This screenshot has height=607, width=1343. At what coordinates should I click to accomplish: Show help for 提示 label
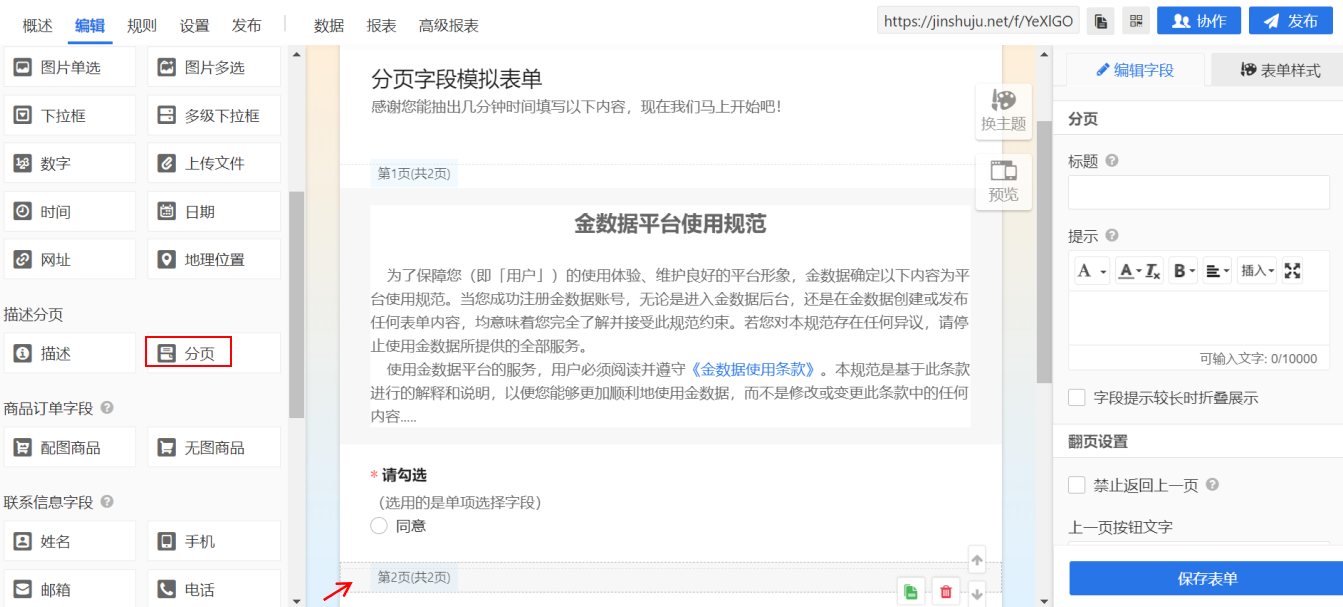[x=1111, y=237]
